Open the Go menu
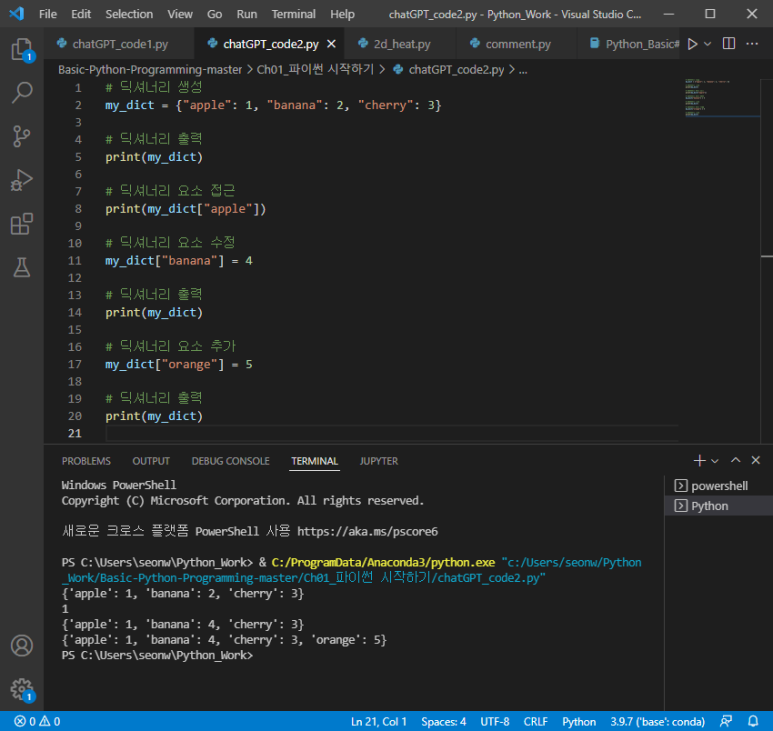The height and width of the screenshot is (731, 773). pos(214,14)
